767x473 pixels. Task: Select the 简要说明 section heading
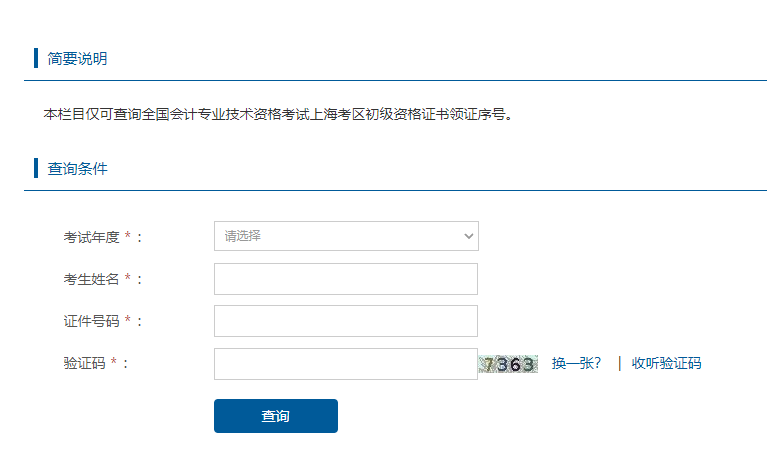(x=77, y=59)
